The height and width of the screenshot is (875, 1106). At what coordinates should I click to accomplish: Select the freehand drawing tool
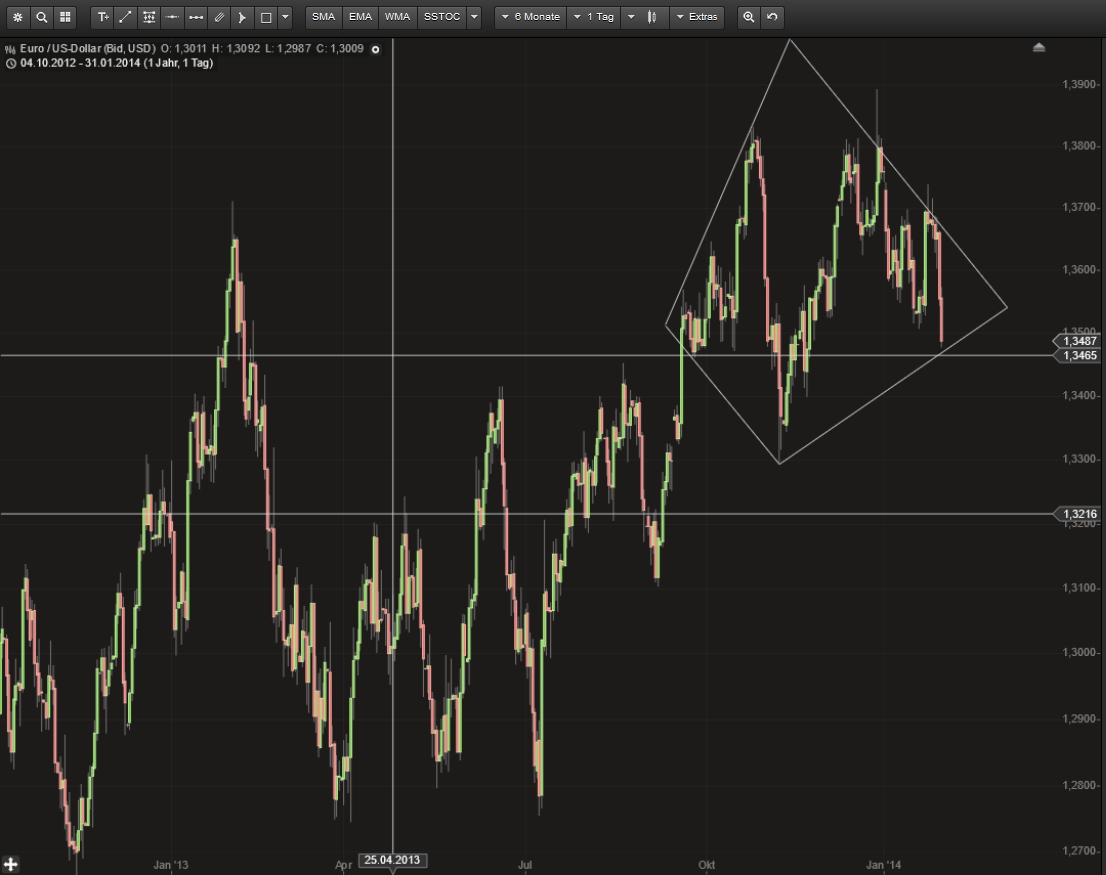tap(218, 17)
